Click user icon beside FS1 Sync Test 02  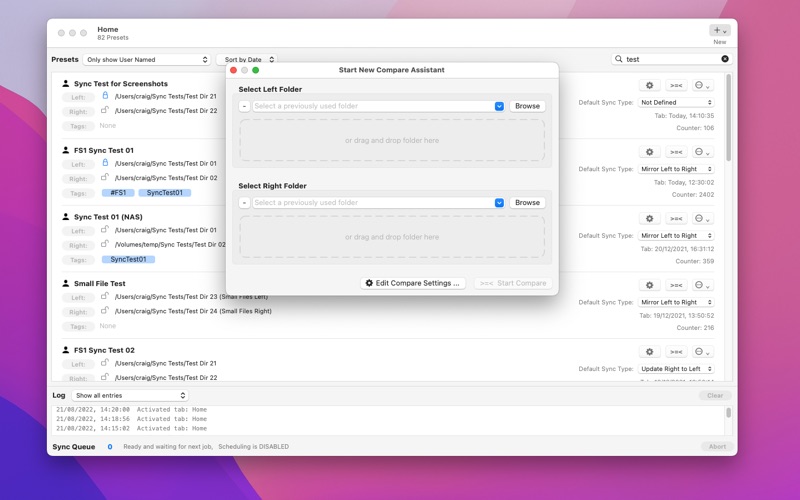[x=66, y=349]
